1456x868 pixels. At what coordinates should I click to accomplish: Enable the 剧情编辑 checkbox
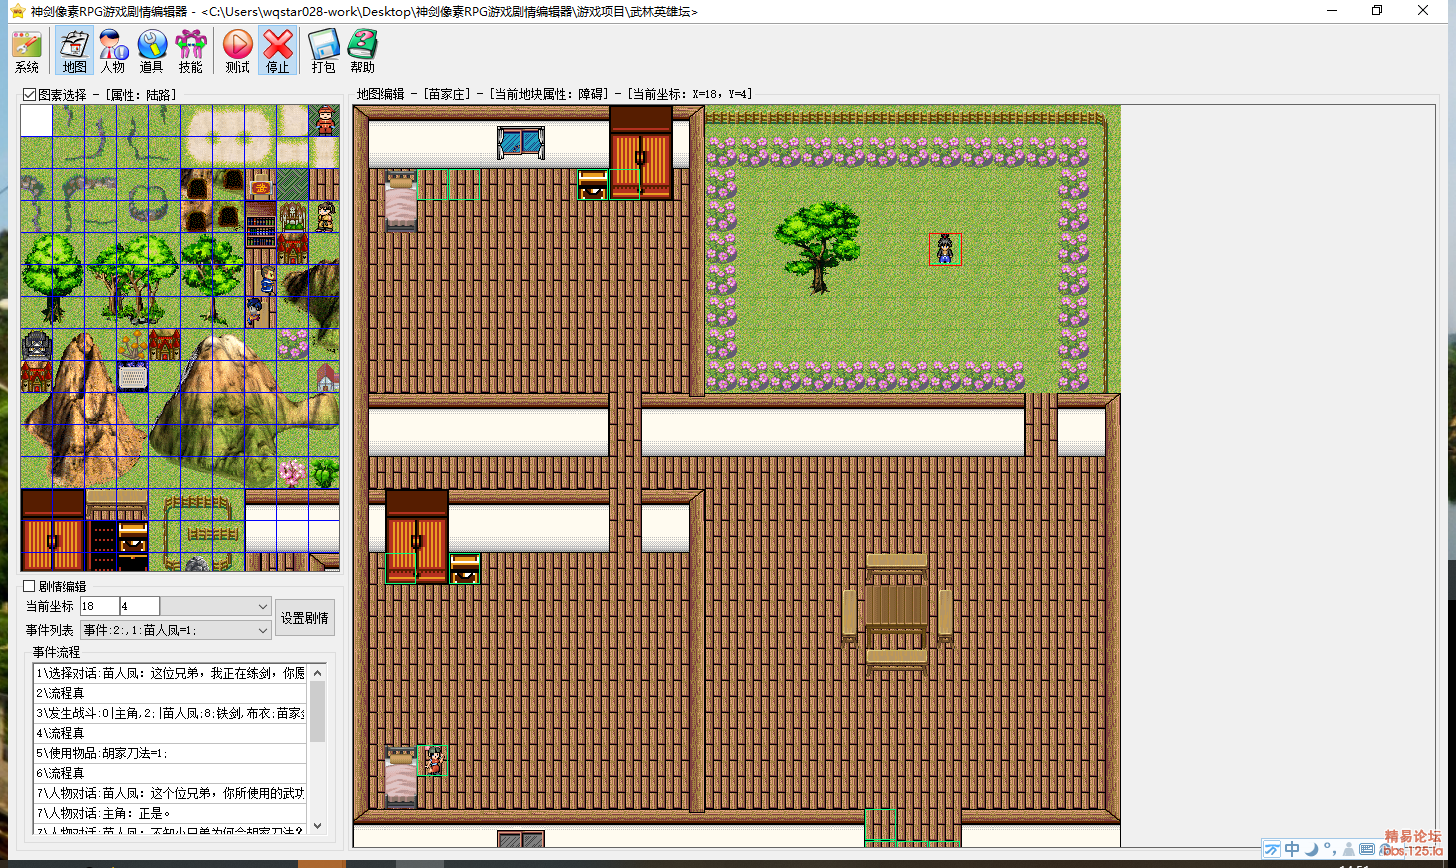(29, 586)
